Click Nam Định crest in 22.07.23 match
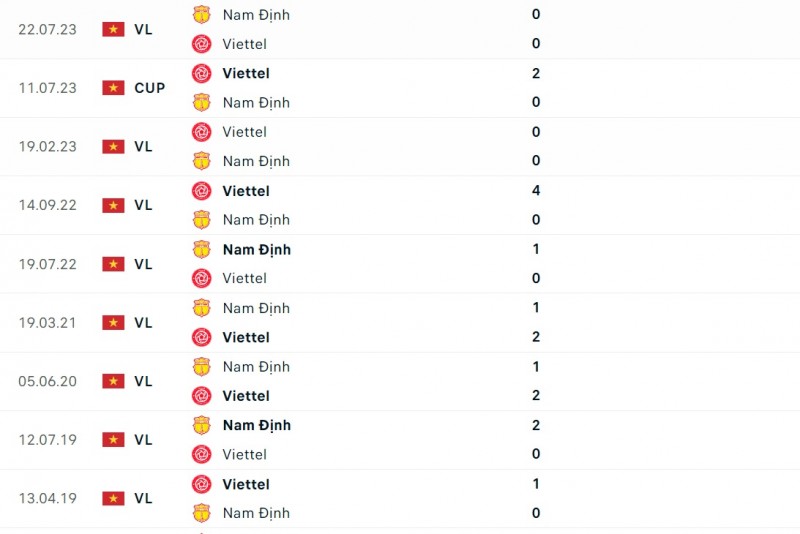This screenshot has height=534, width=800. click(202, 15)
